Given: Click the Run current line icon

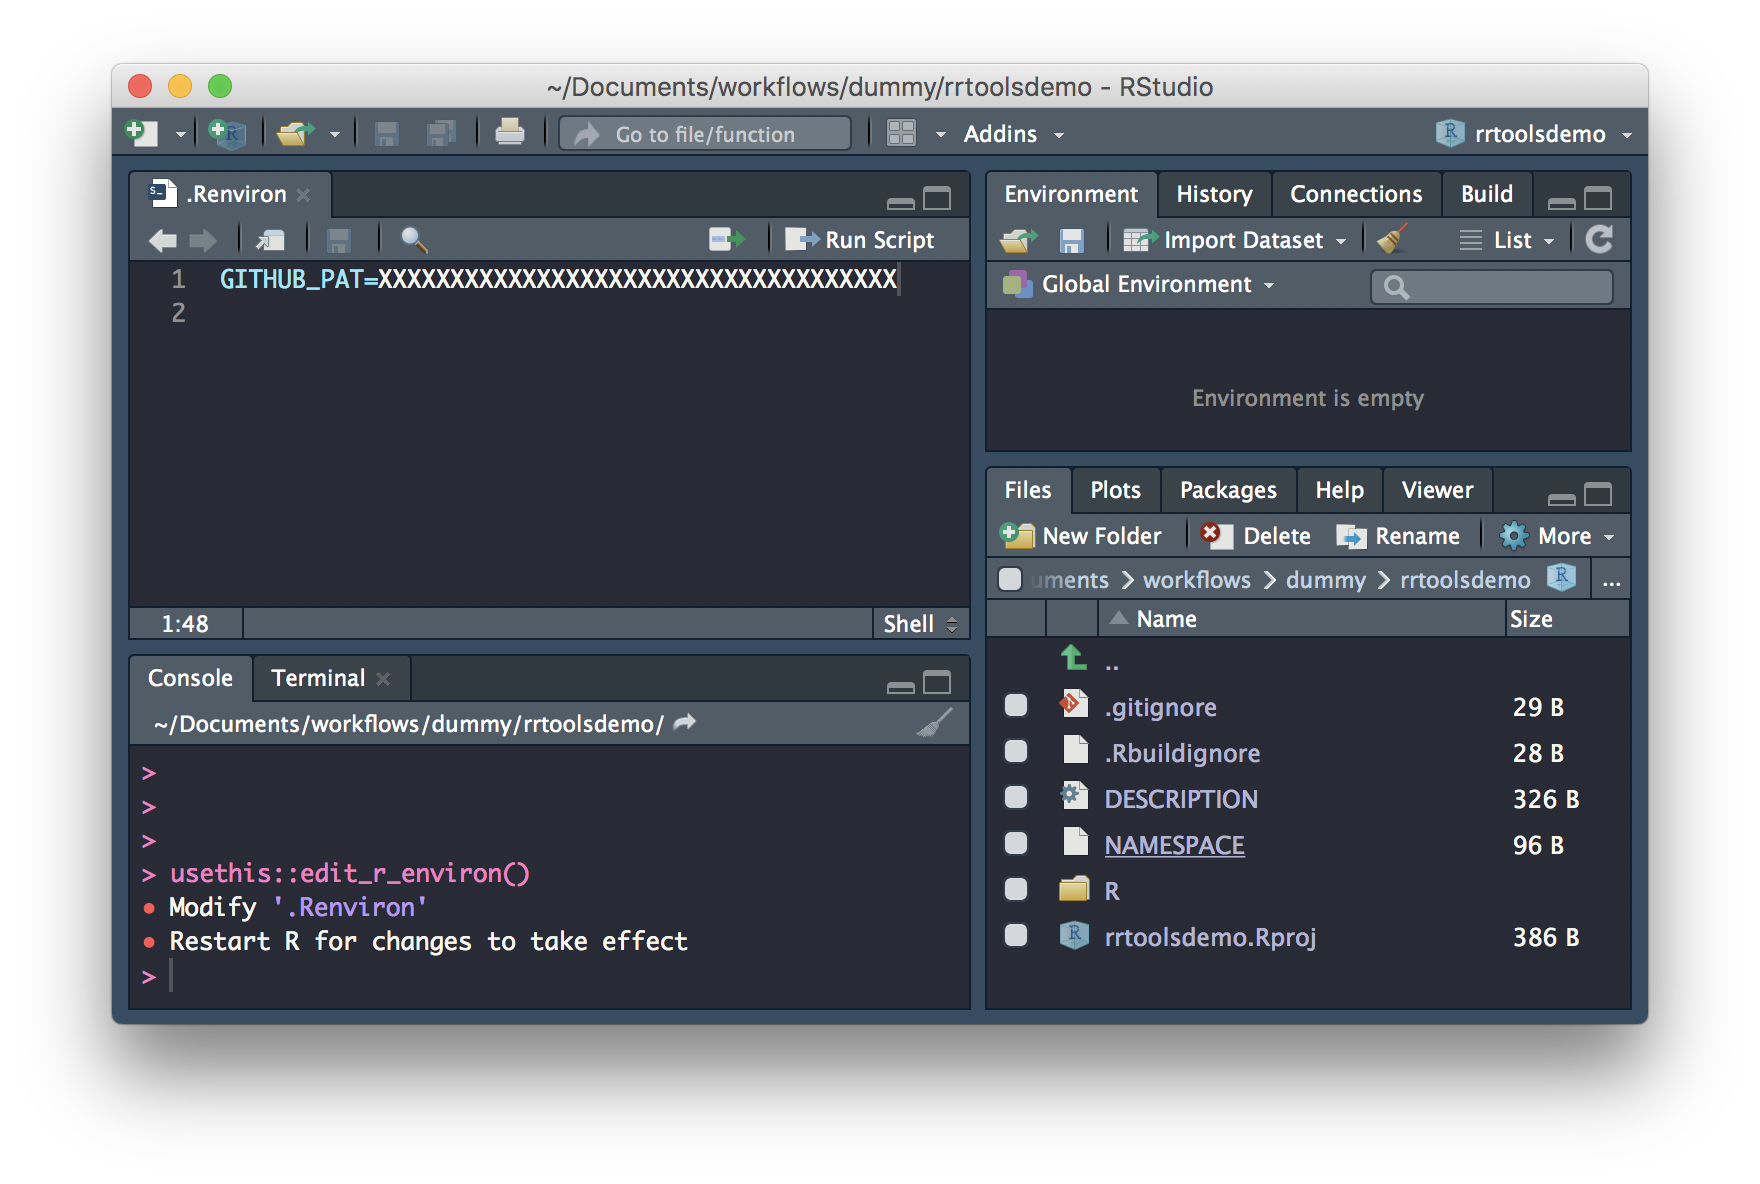Looking at the screenshot, I should click(x=727, y=239).
